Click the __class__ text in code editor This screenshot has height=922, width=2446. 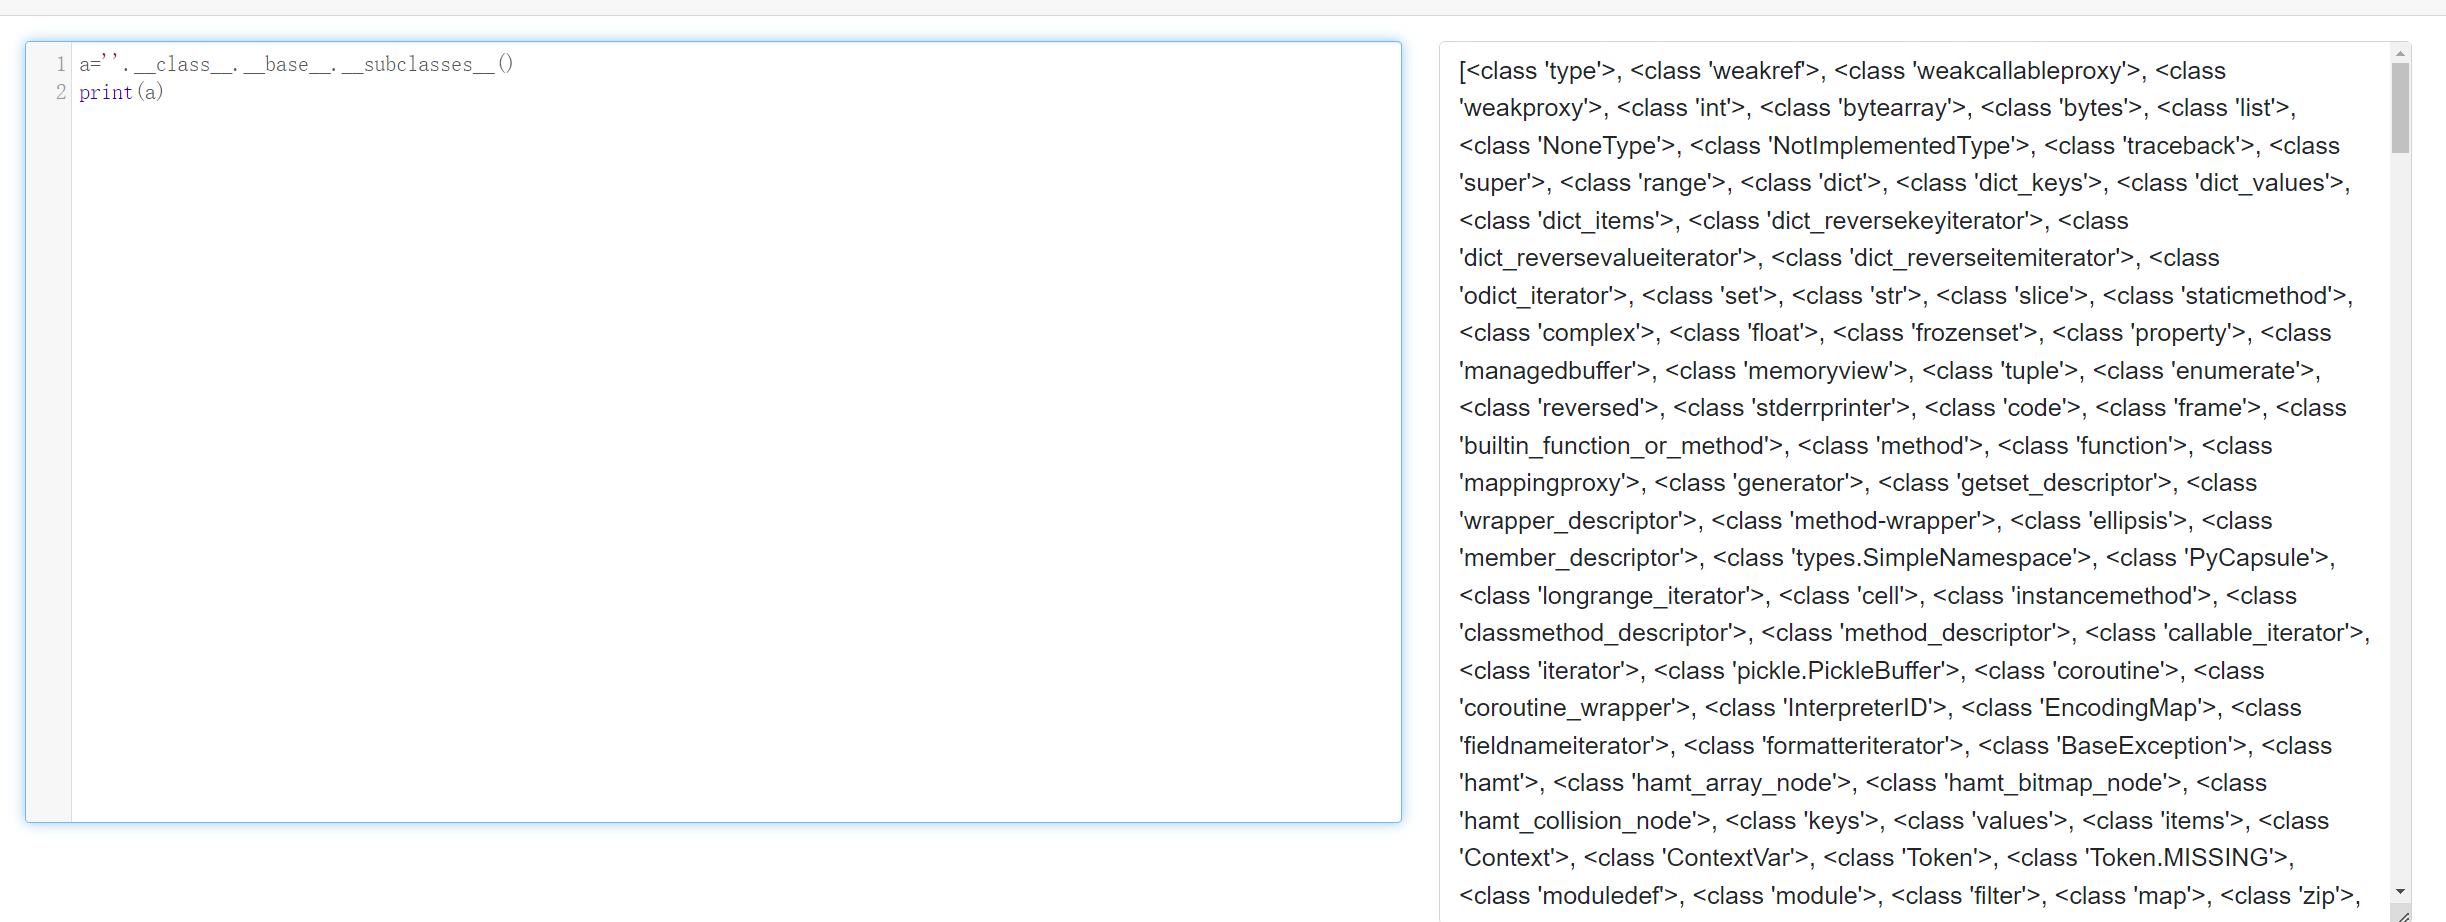pos(183,64)
